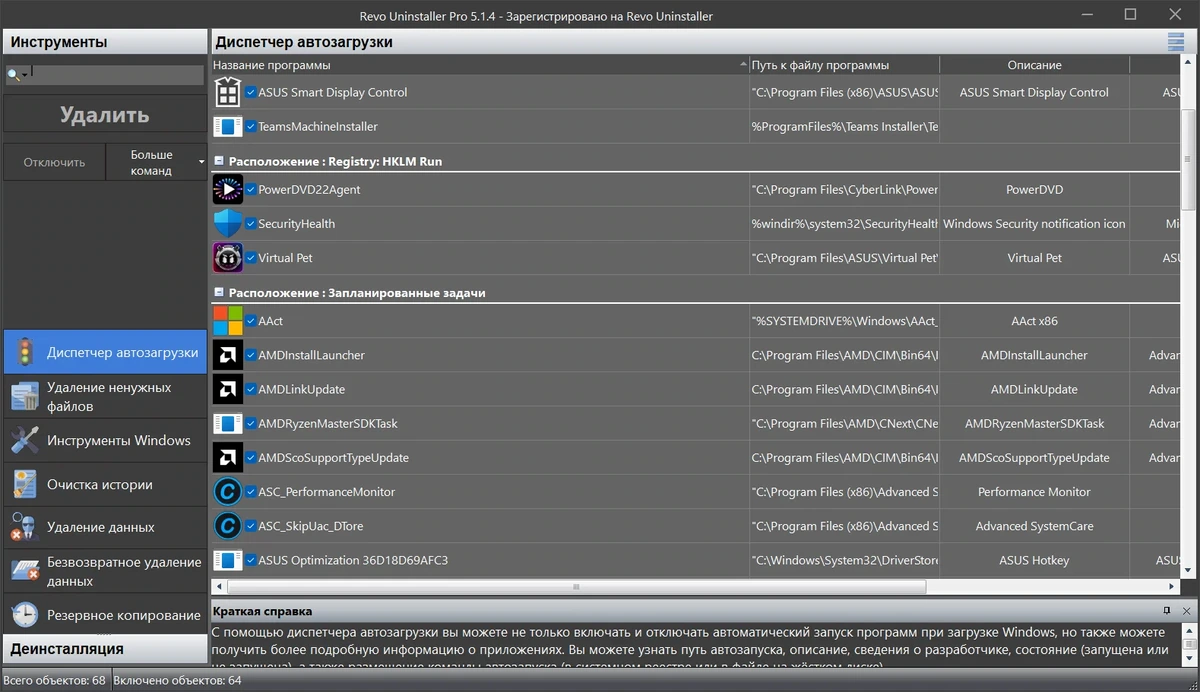Viewport: 1200px width, 692px height.
Task: Click the AMDLinkUpdate AMD logo icon
Action: point(228,390)
